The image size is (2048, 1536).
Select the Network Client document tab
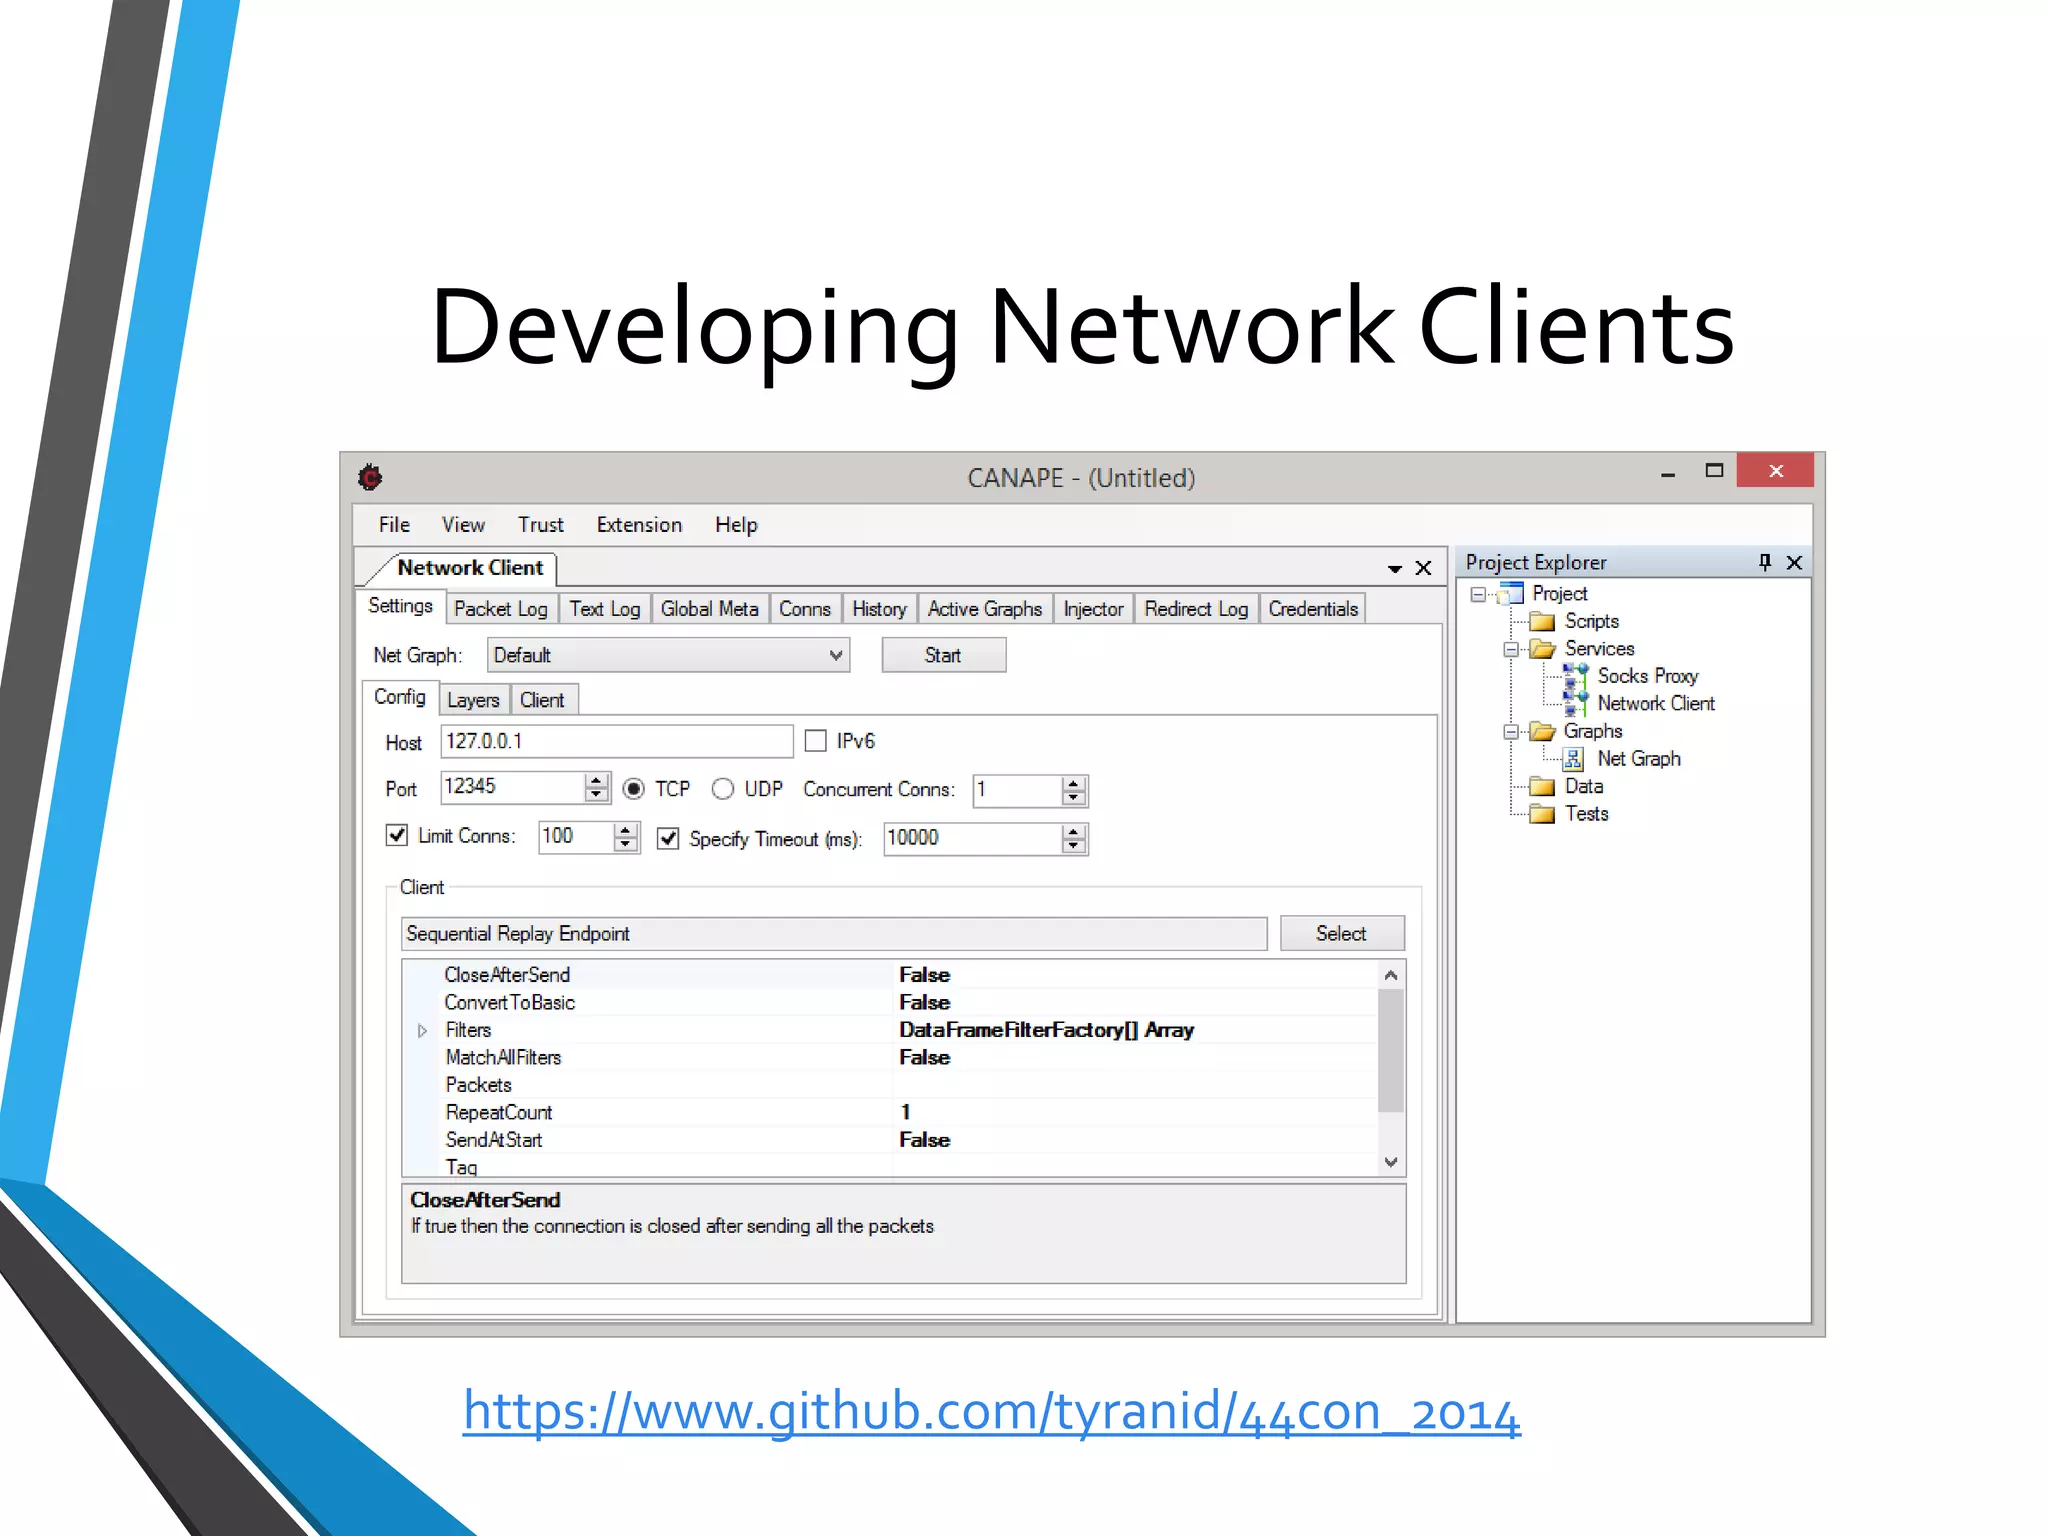point(468,568)
